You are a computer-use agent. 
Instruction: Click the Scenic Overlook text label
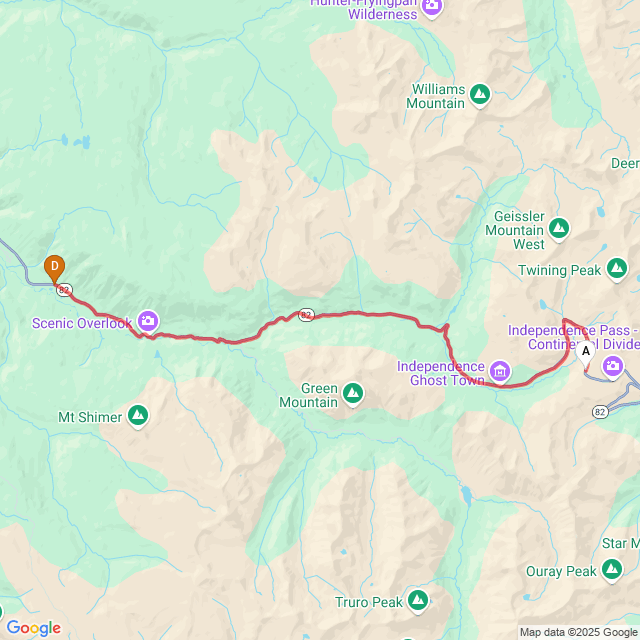82,323
